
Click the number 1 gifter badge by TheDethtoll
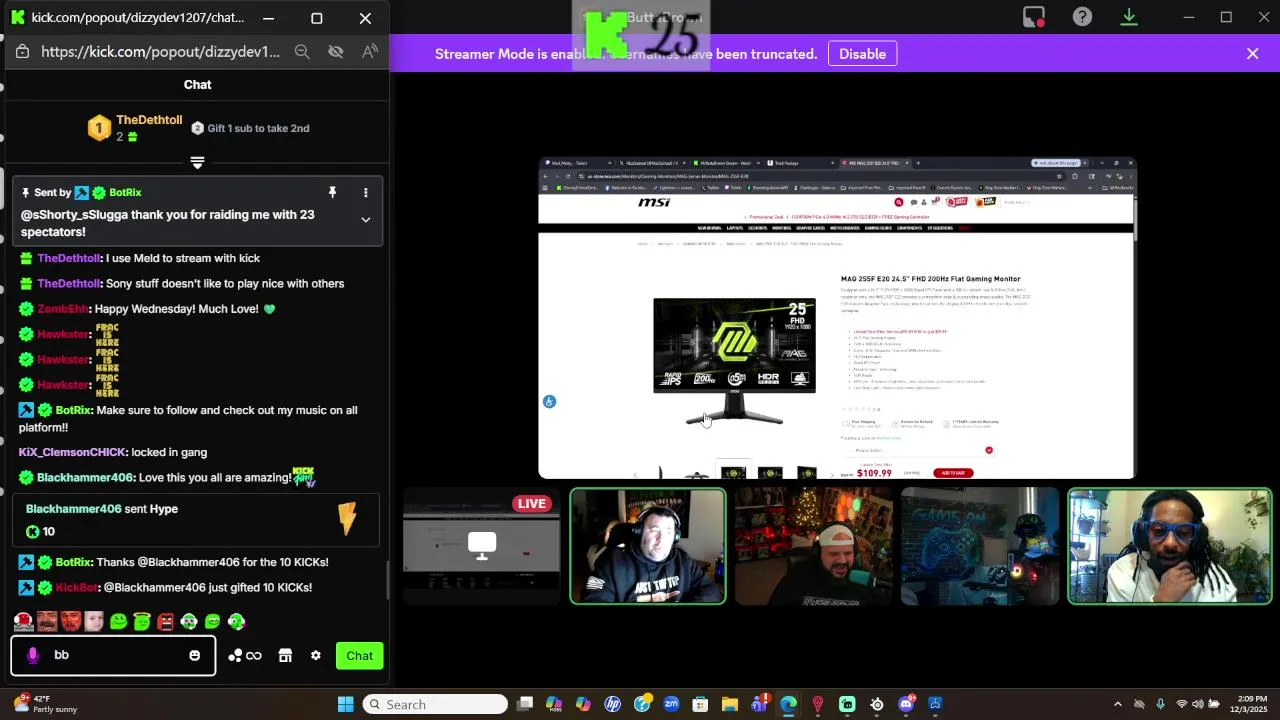(x=99, y=128)
